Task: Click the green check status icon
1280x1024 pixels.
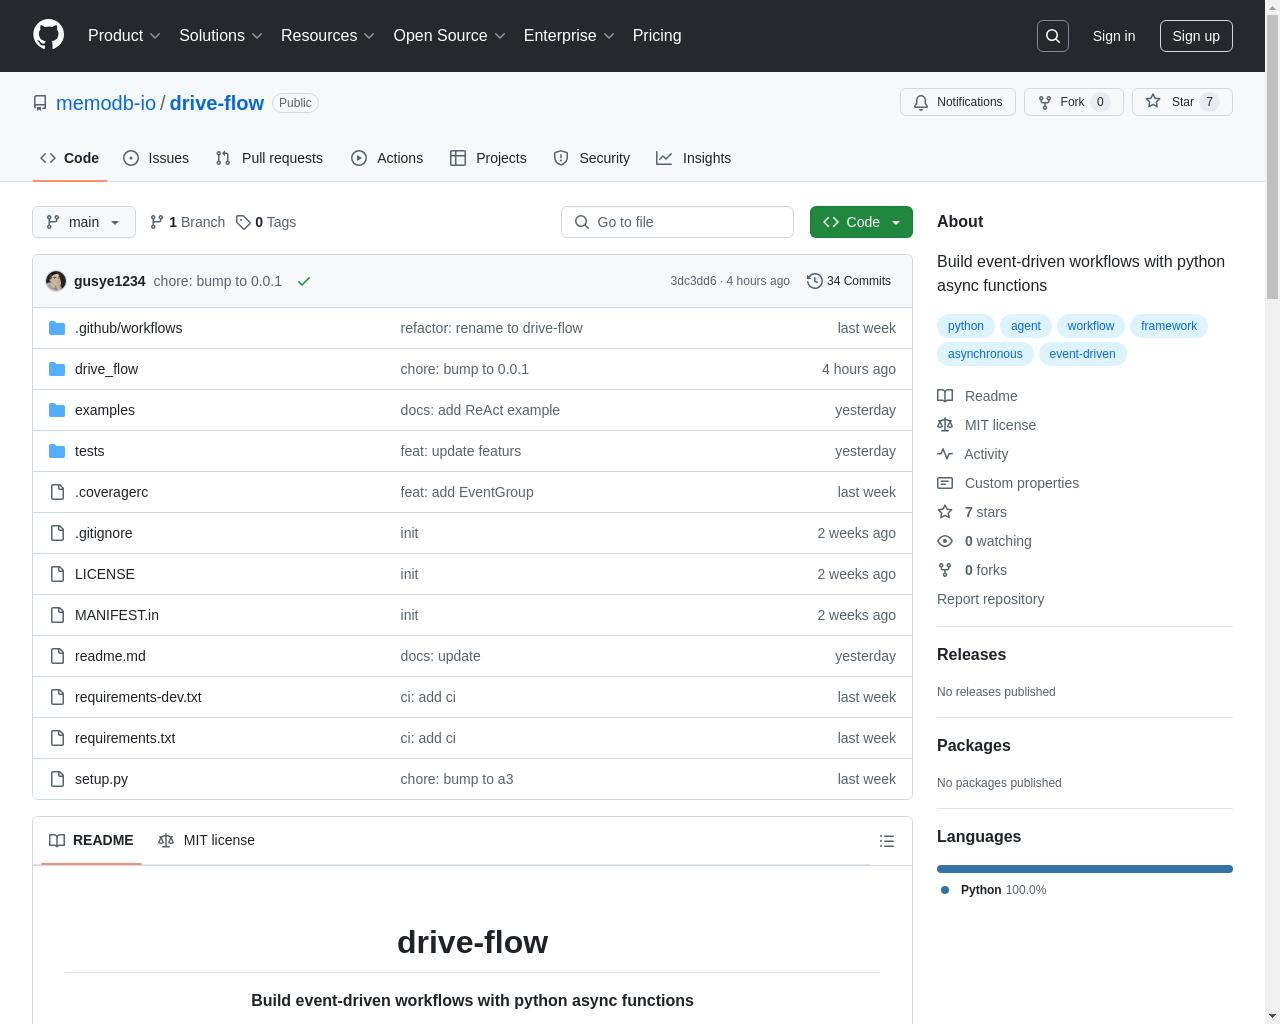Action: coord(304,281)
